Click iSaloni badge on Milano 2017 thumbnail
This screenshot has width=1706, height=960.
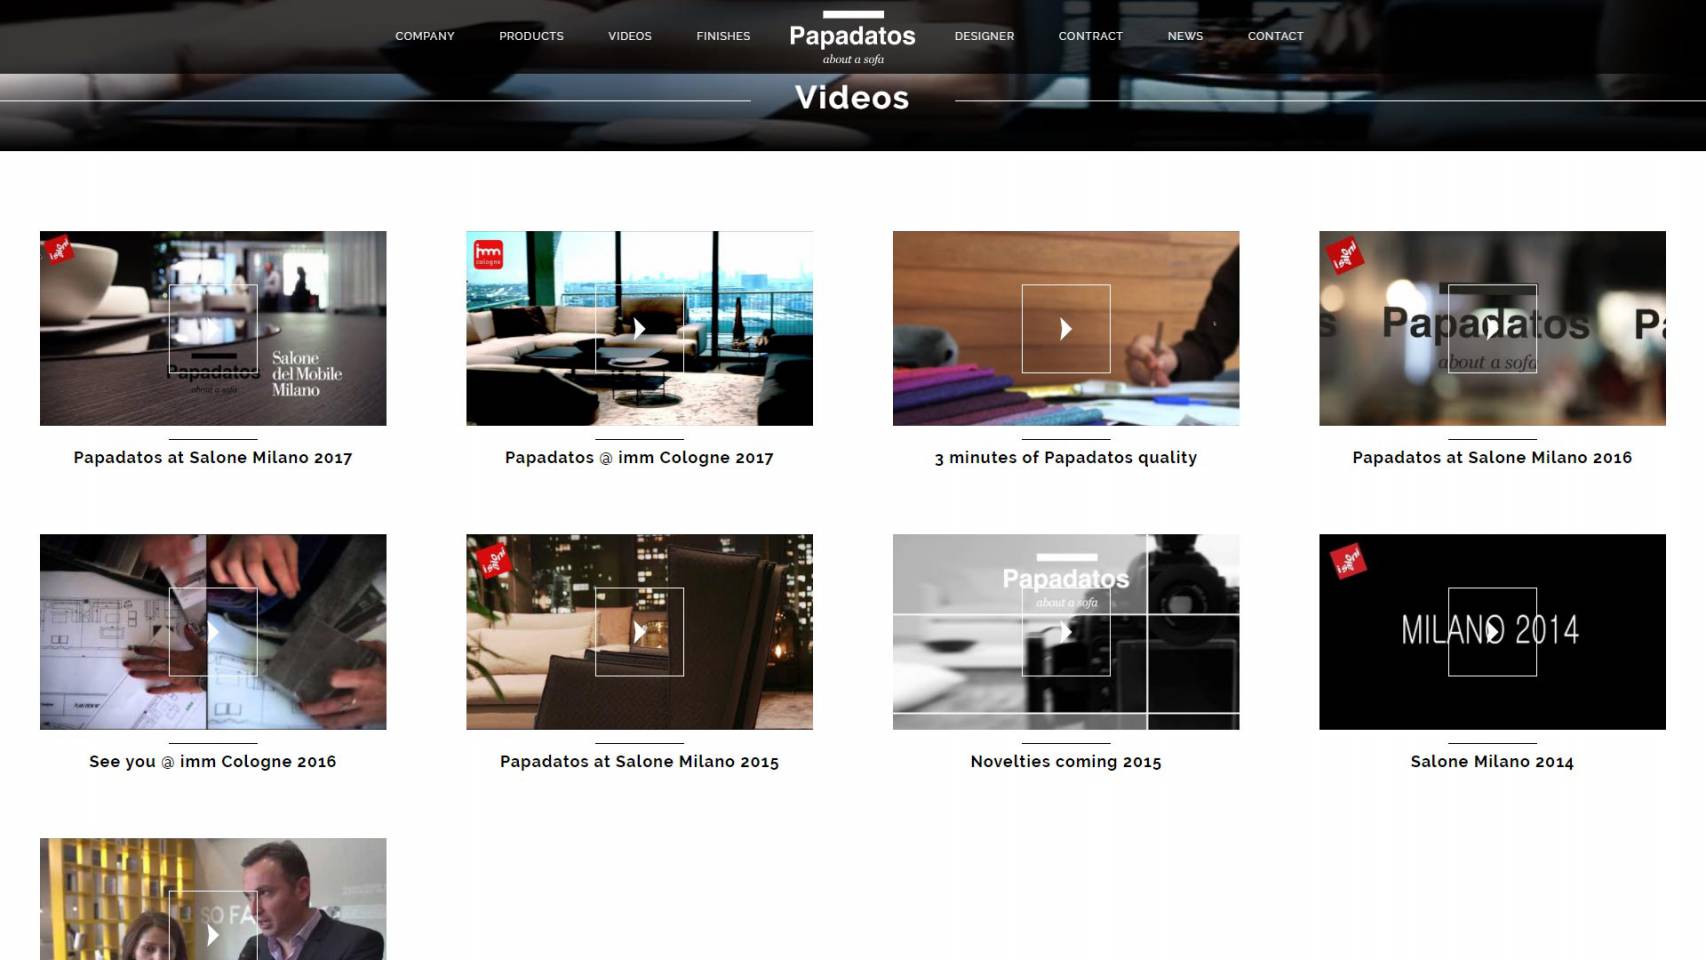point(59,249)
